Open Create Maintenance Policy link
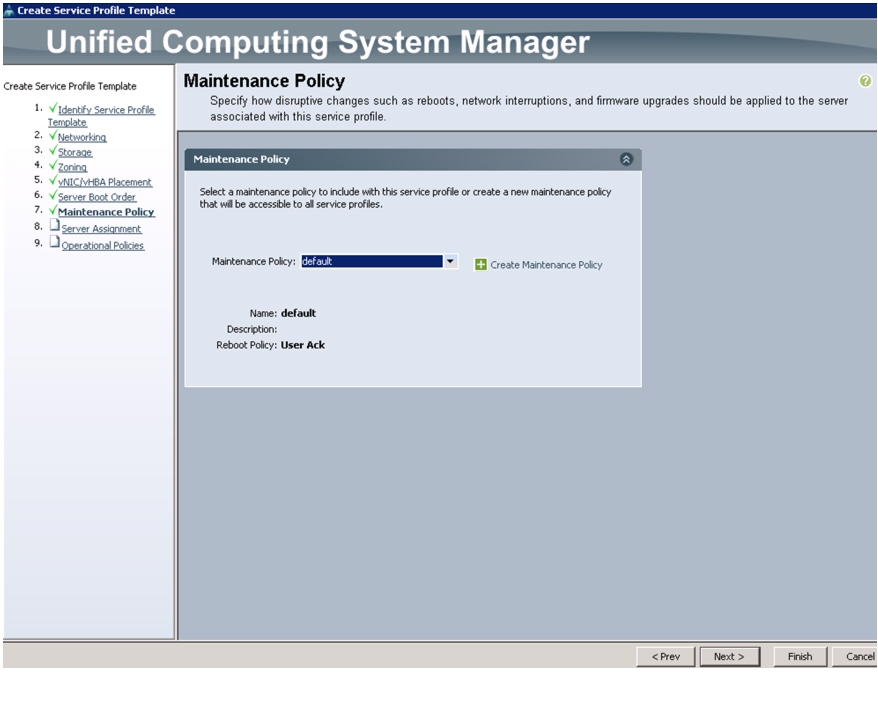 pyautogui.click(x=546, y=265)
